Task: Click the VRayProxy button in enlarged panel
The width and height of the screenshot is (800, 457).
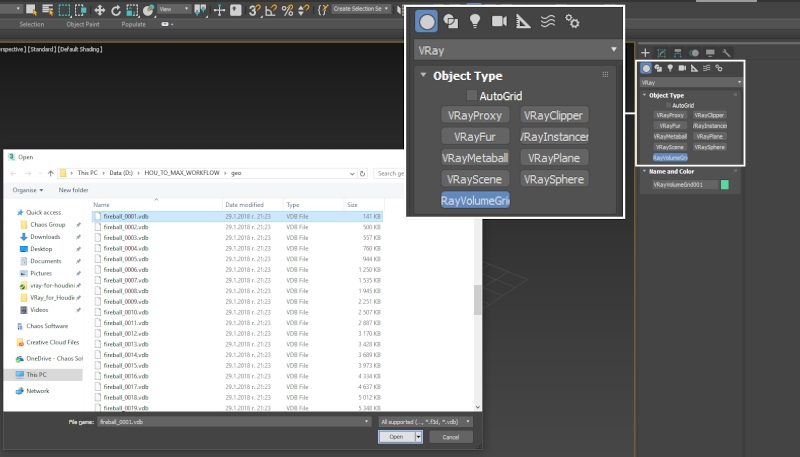Action: click(475, 115)
